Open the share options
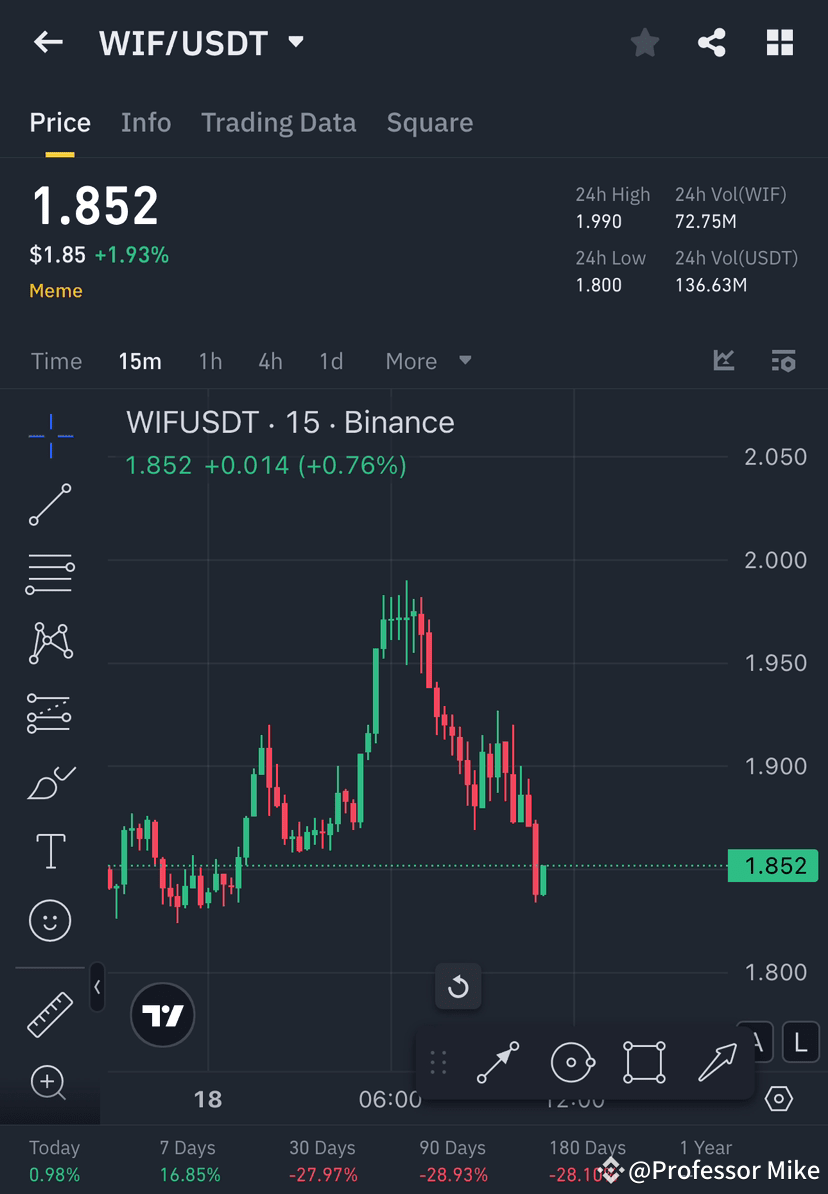828x1194 pixels. point(712,42)
